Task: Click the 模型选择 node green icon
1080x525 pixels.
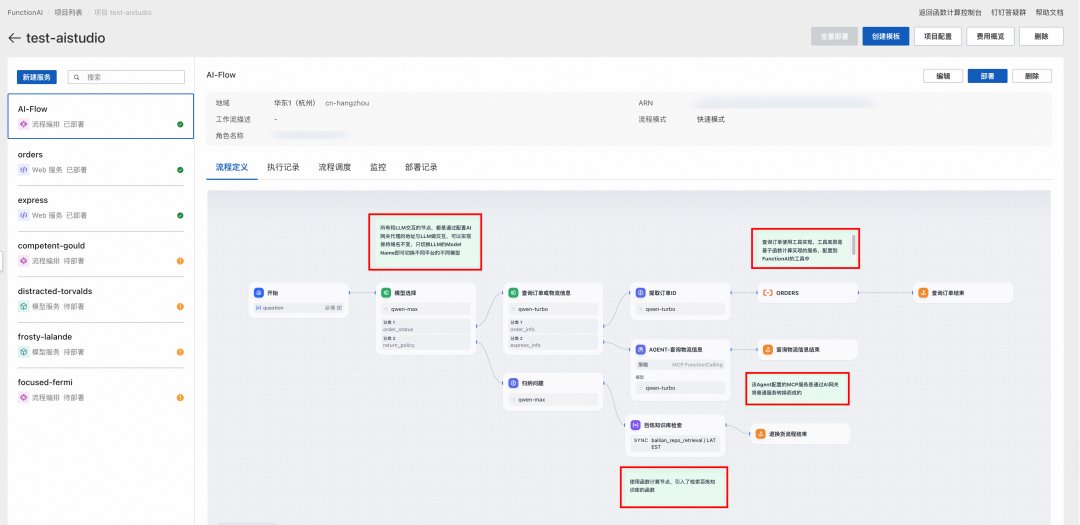Action: (x=386, y=293)
